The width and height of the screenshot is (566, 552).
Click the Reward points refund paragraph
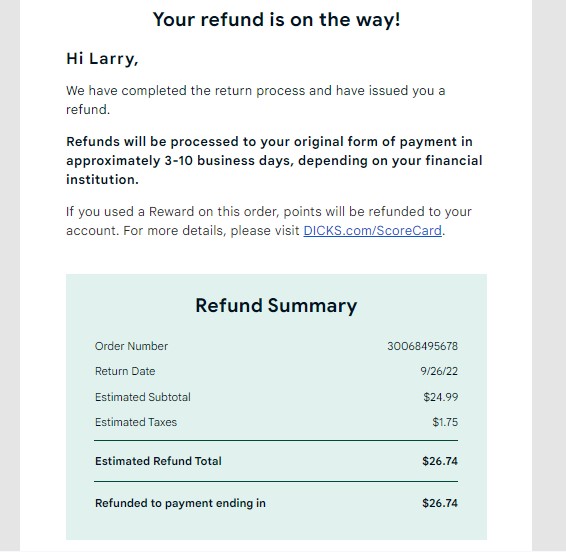coord(269,221)
